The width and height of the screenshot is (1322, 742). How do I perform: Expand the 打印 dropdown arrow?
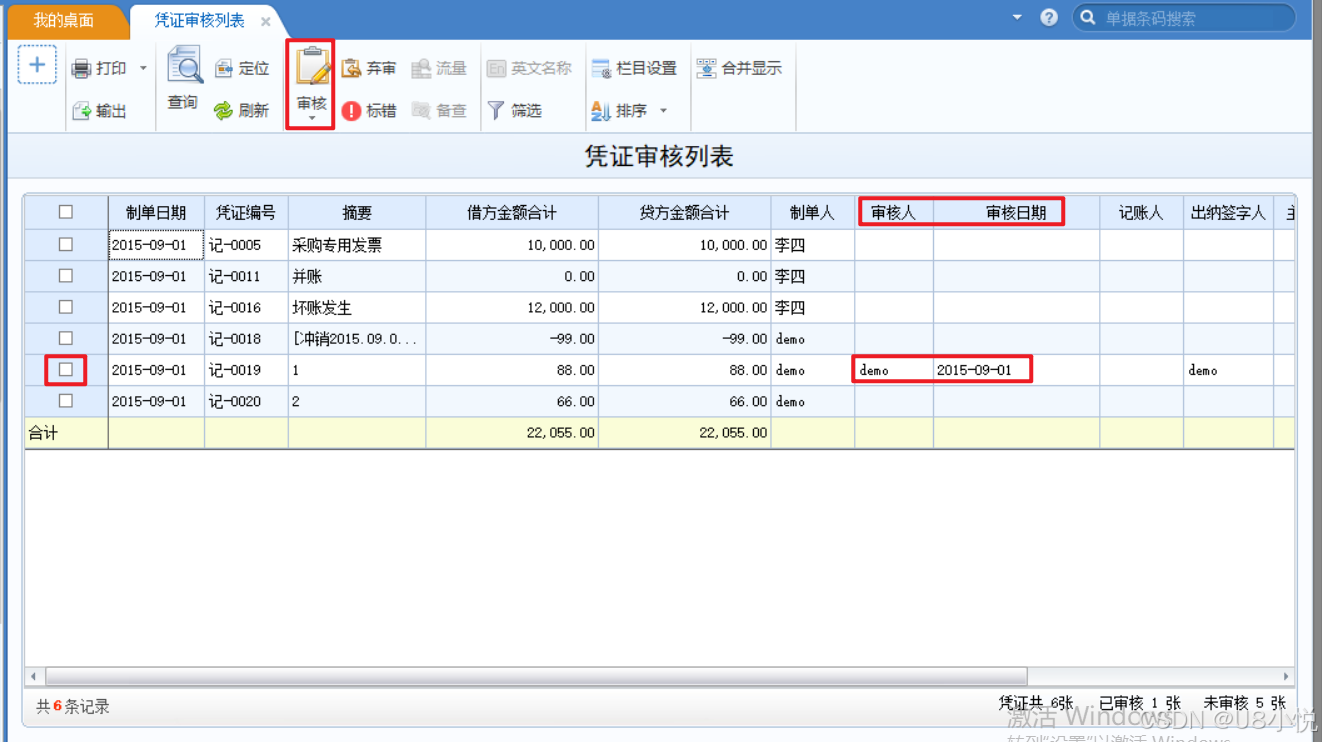(143, 69)
